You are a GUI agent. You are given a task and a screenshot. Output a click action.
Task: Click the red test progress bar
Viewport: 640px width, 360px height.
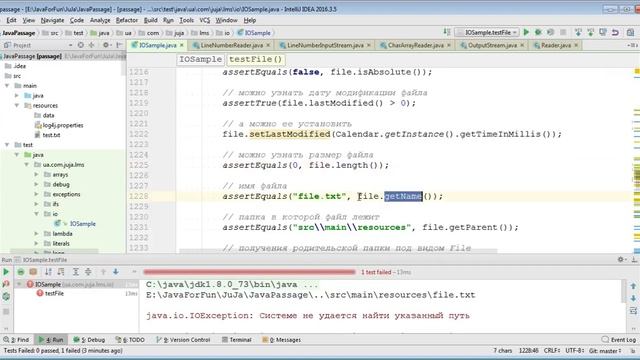tap(249, 272)
